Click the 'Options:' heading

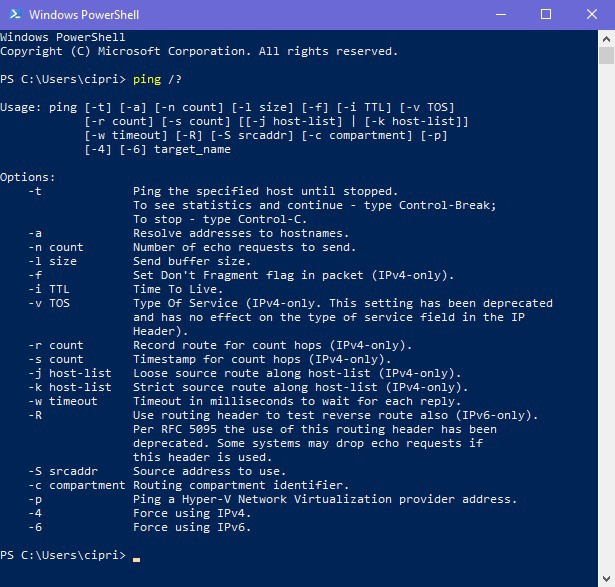27,177
